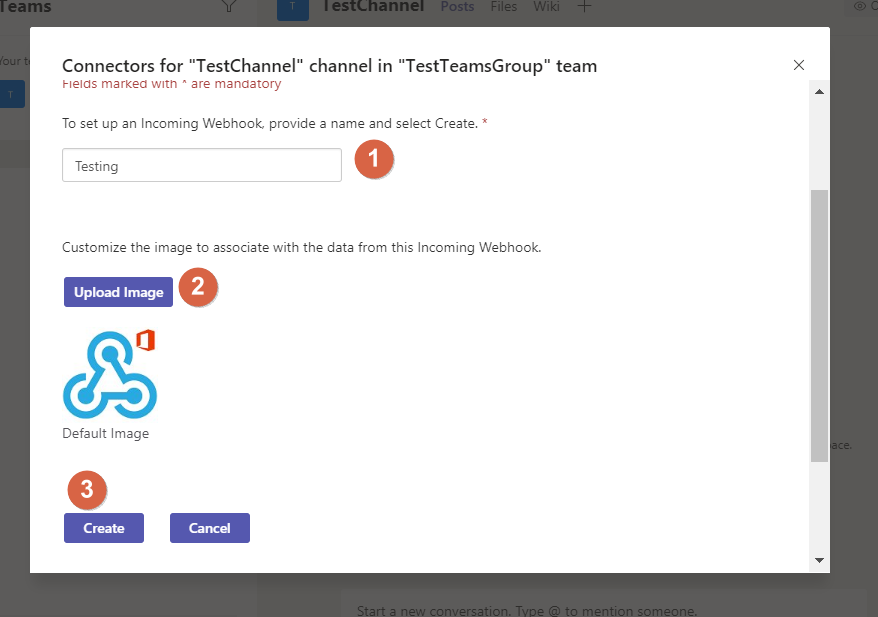Cancel the webhook setup
Screen dimensions: 878x617
(x=209, y=528)
